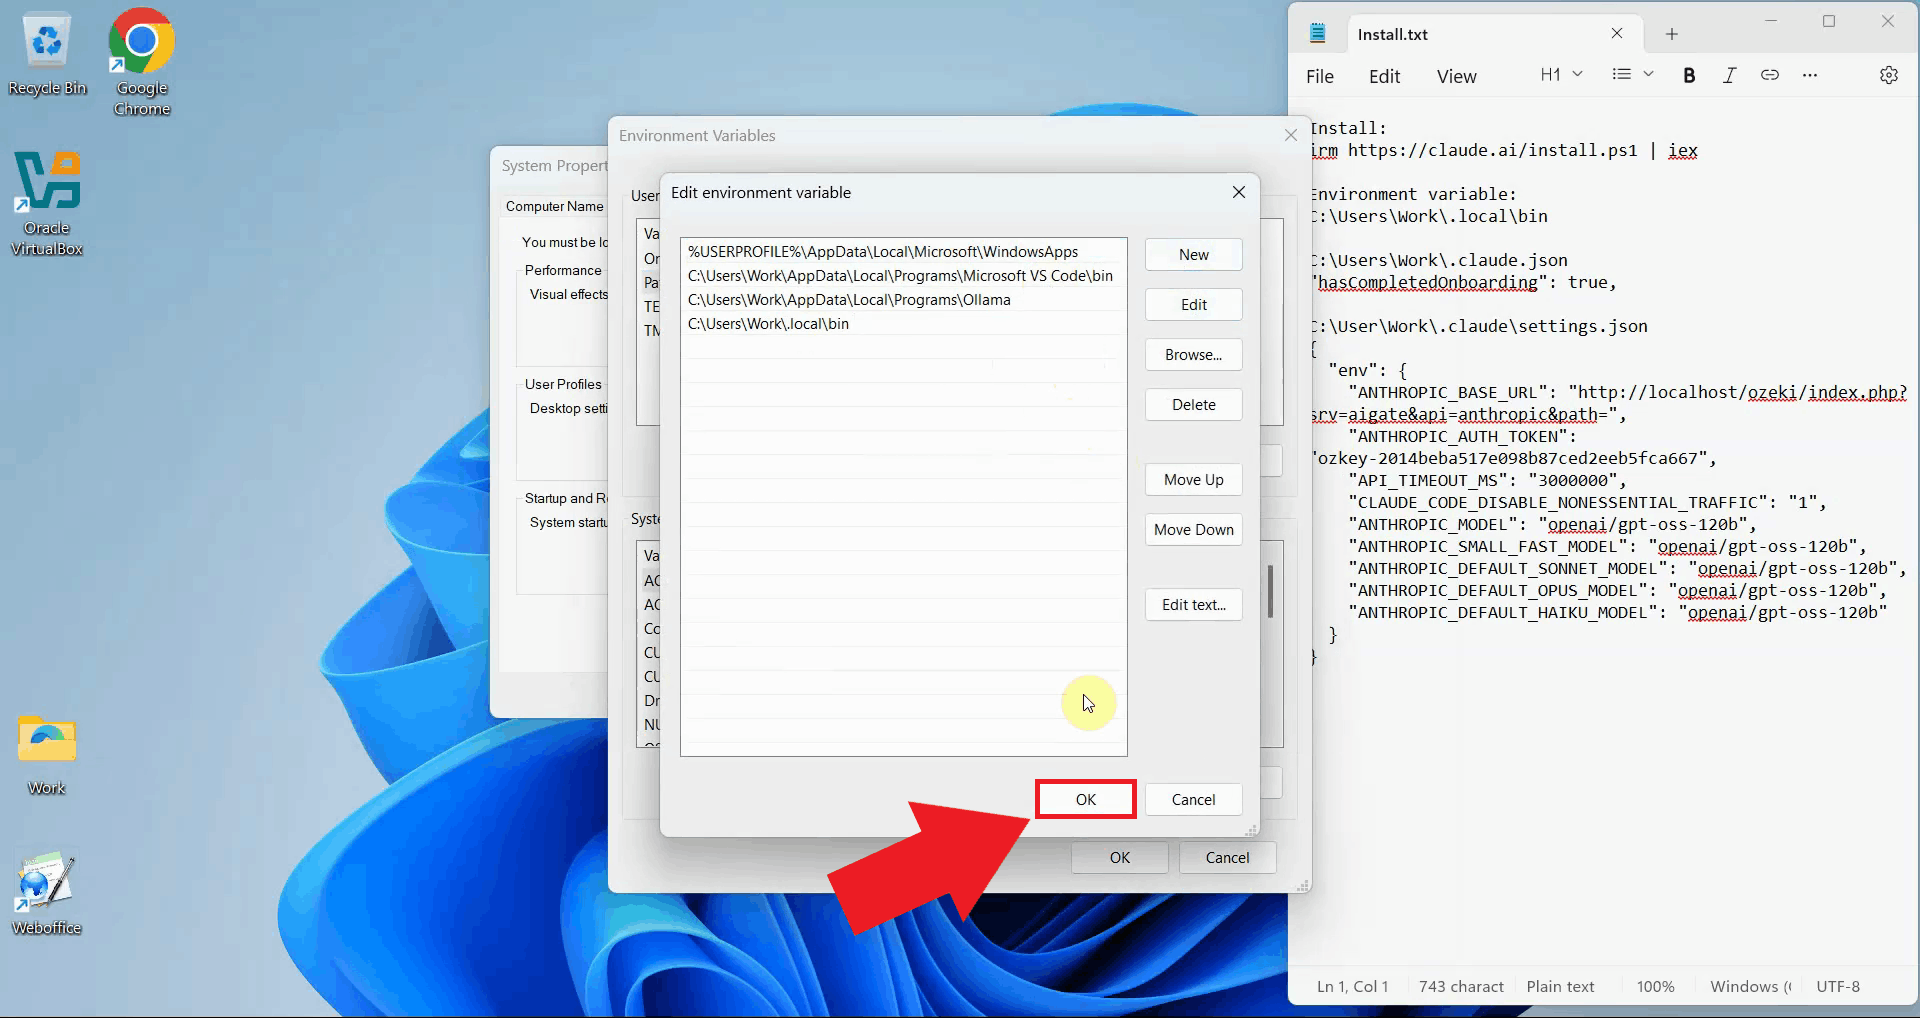Open the File menu in Notepad
The width and height of the screenshot is (1920, 1018).
click(x=1319, y=77)
